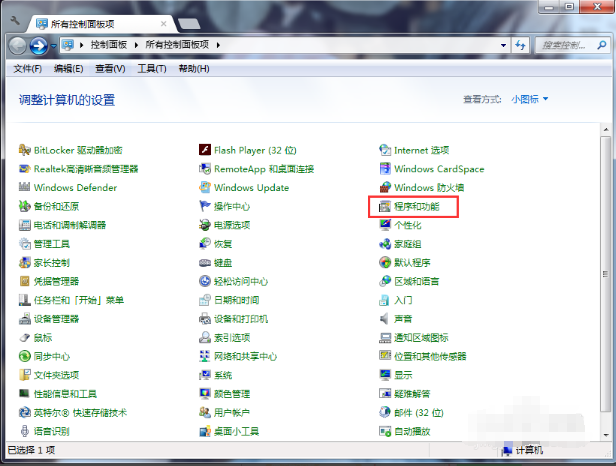Open the Internet 选项 icon
Viewport: 616px width, 466px height.
point(385,150)
